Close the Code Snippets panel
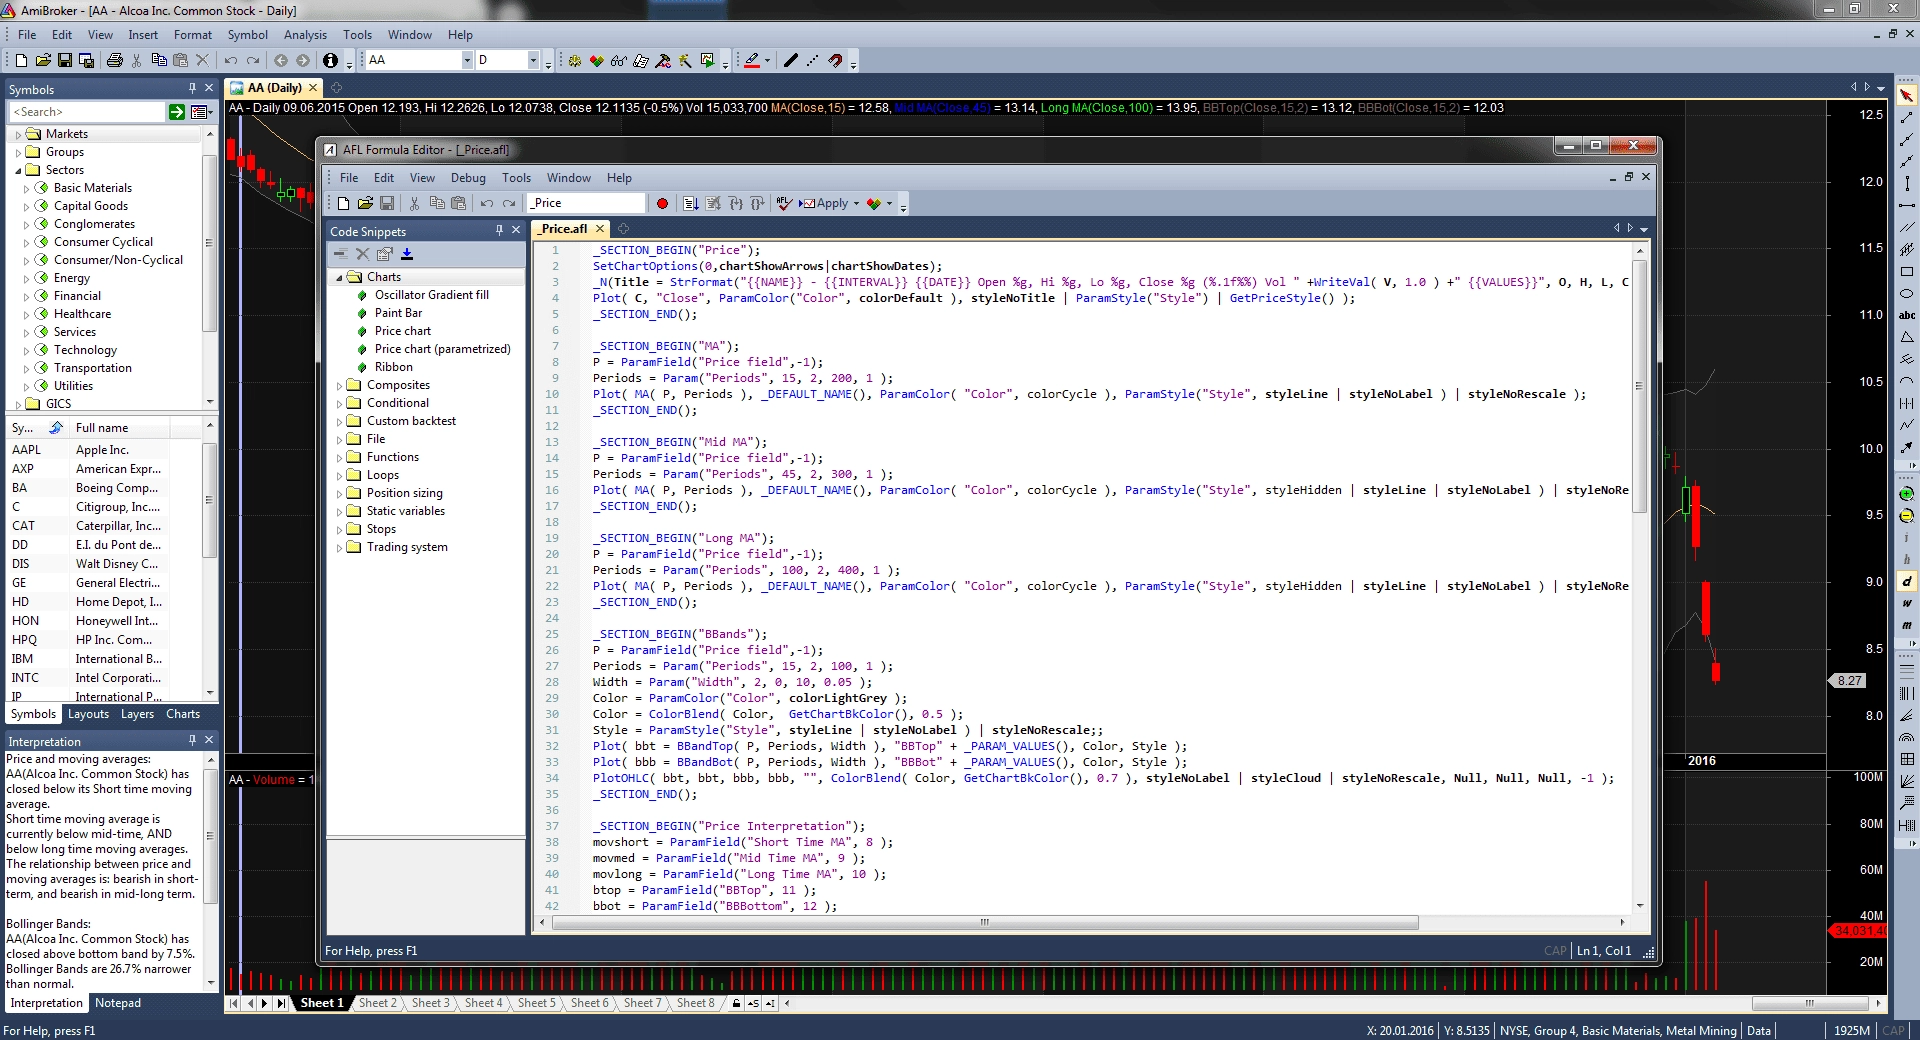The width and height of the screenshot is (1920, 1040). (x=516, y=230)
